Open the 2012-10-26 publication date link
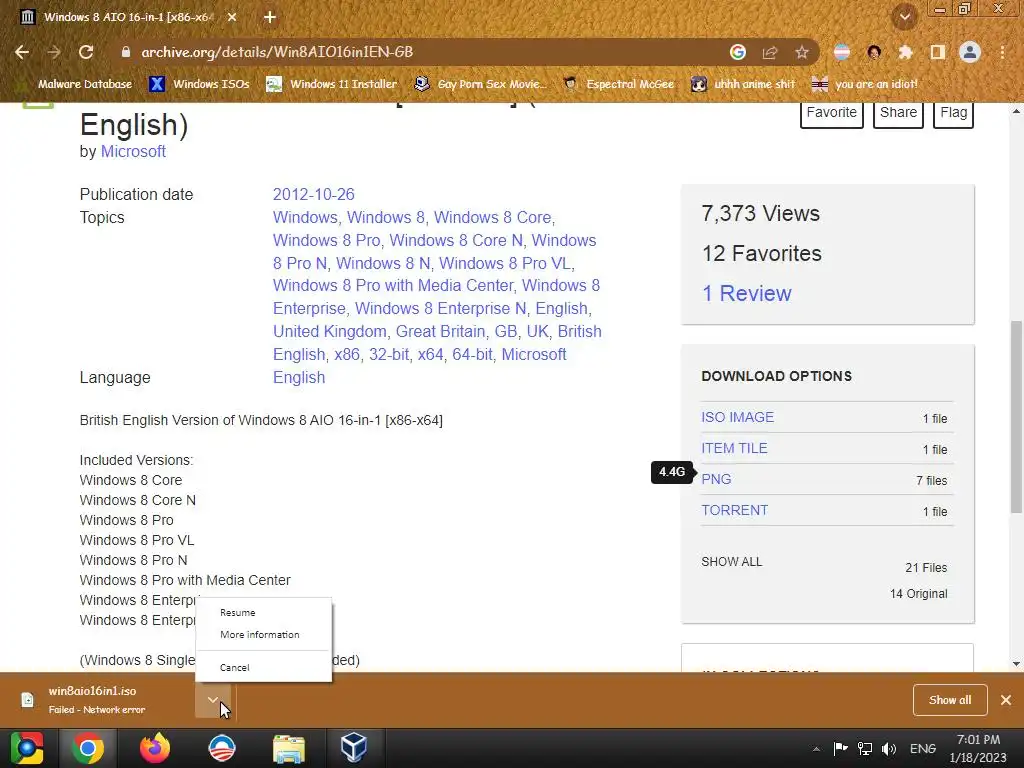The height and width of the screenshot is (768, 1024). [313, 195]
